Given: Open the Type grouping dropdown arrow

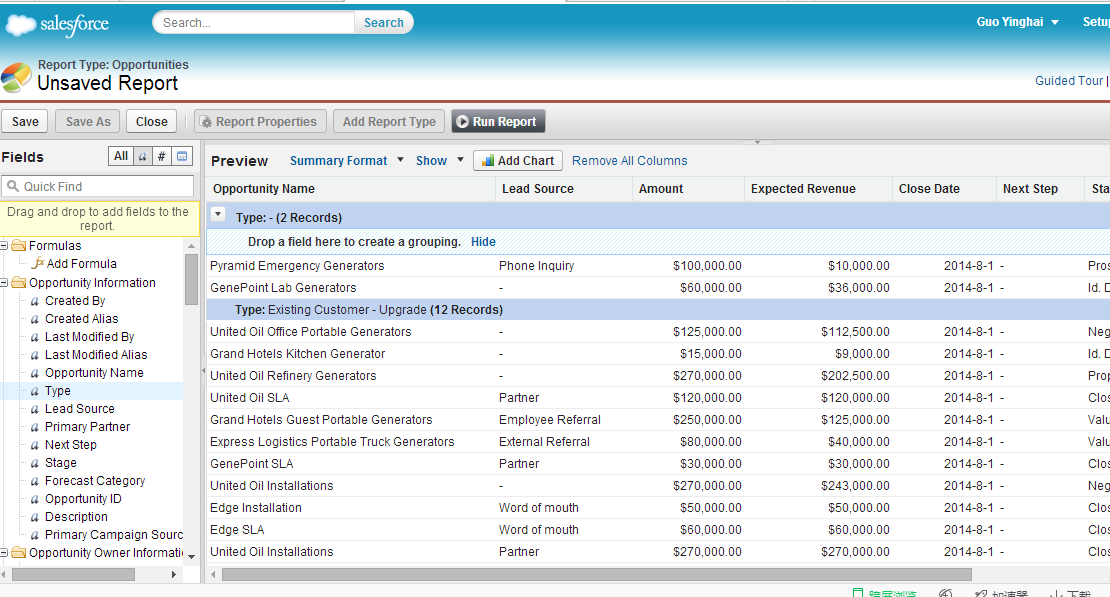Looking at the screenshot, I should coord(218,215).
